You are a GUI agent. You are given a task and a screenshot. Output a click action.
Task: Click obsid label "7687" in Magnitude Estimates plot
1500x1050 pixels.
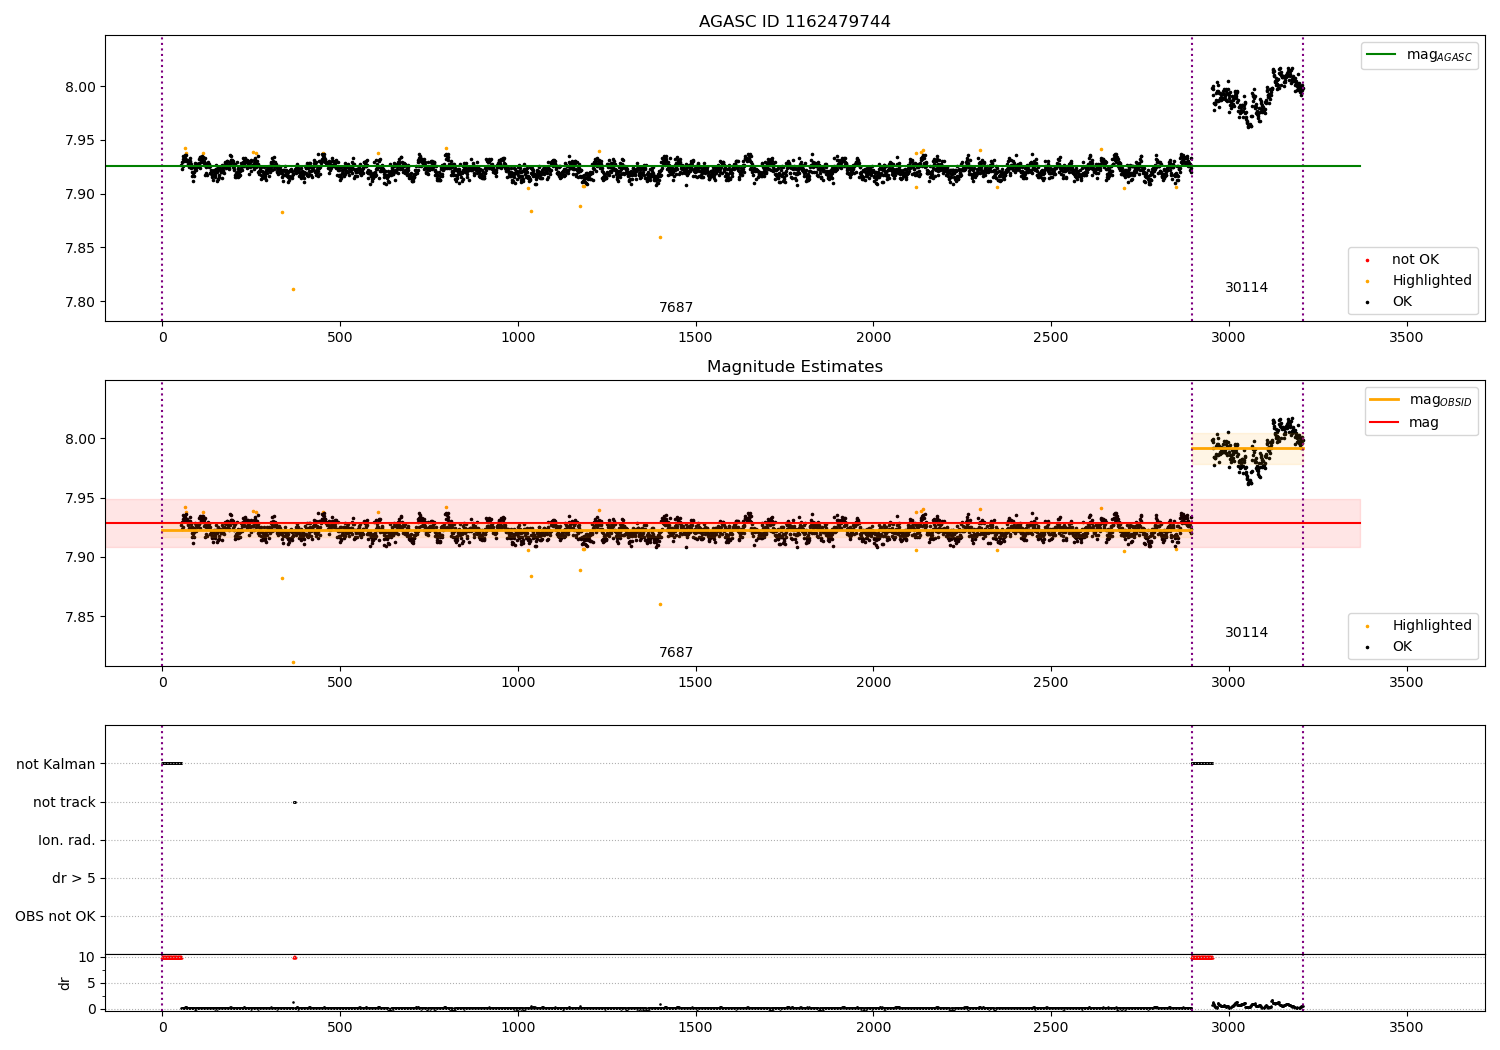[x=676, y=653]
